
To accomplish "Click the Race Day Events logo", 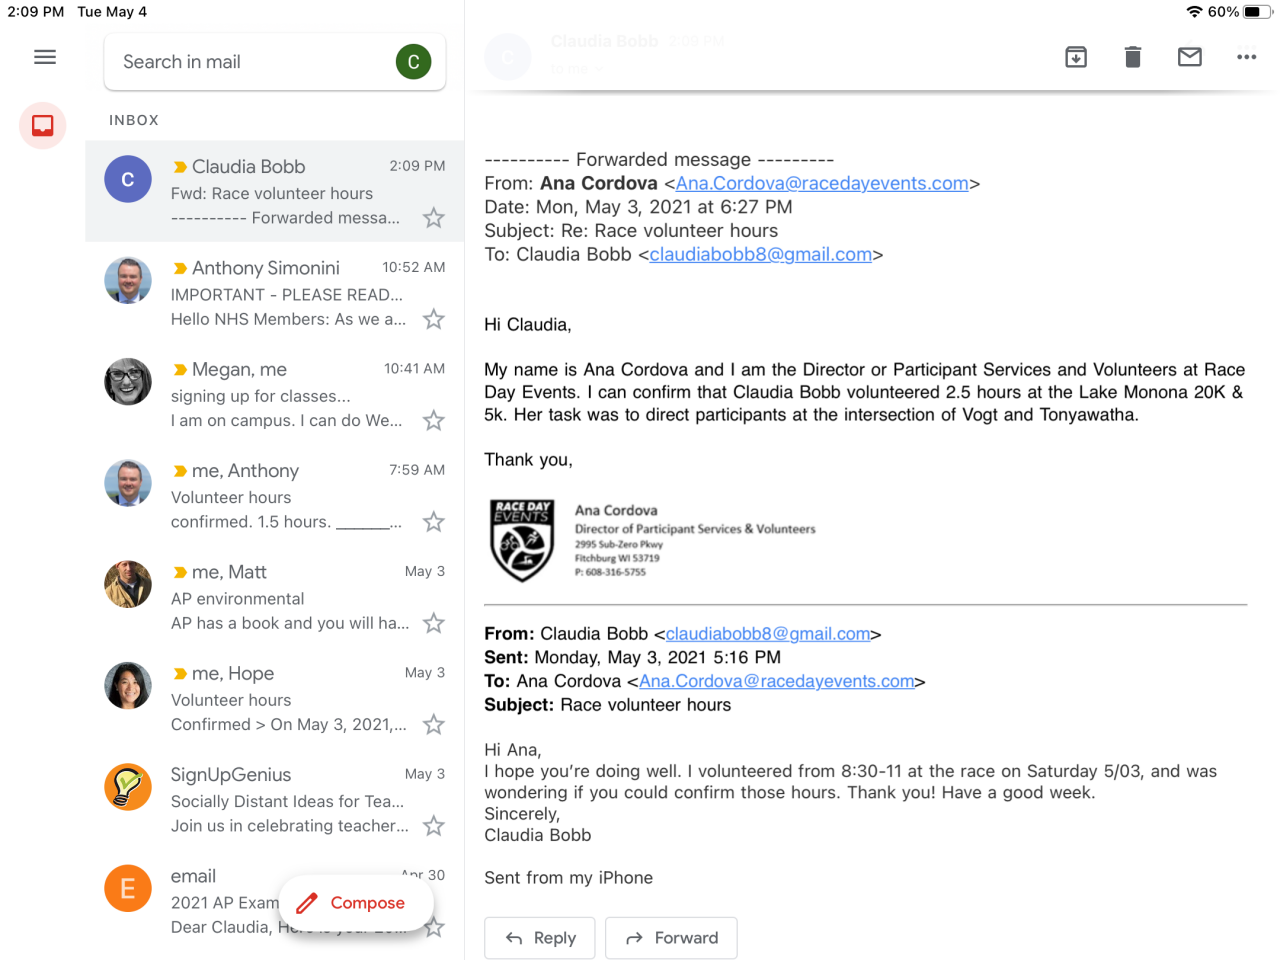I will (x=522, y=540).
